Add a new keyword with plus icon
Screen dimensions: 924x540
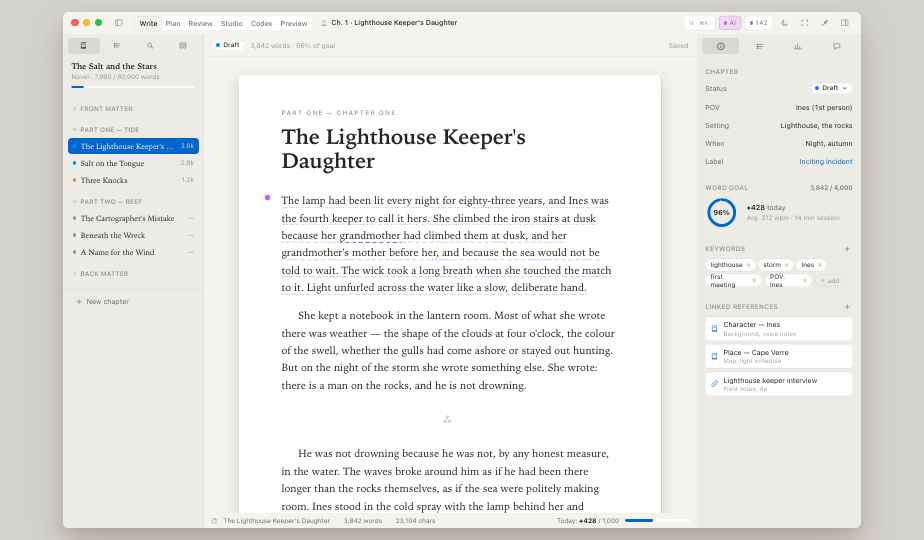pyautogui.click(x=847, y=249)
